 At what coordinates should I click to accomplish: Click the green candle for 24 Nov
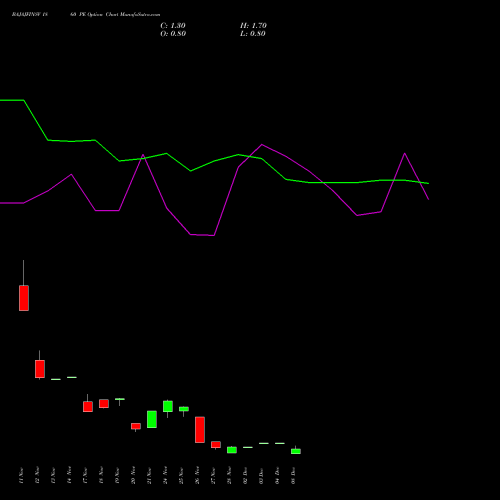pos(168,406)
